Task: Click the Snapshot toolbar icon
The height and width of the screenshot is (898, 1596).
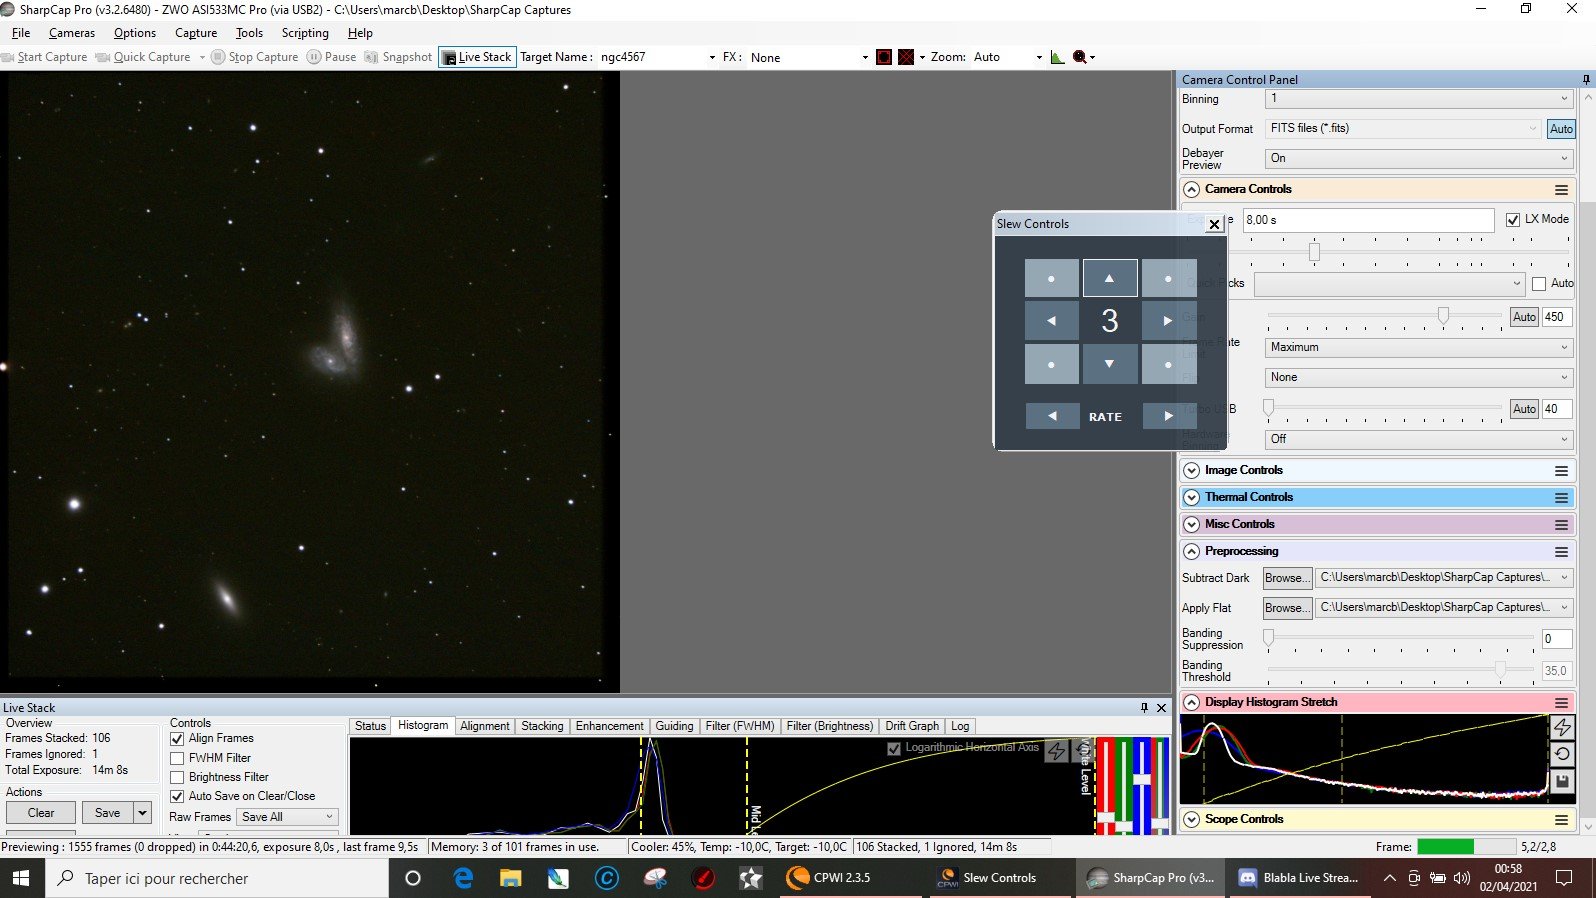Action: 372,57
